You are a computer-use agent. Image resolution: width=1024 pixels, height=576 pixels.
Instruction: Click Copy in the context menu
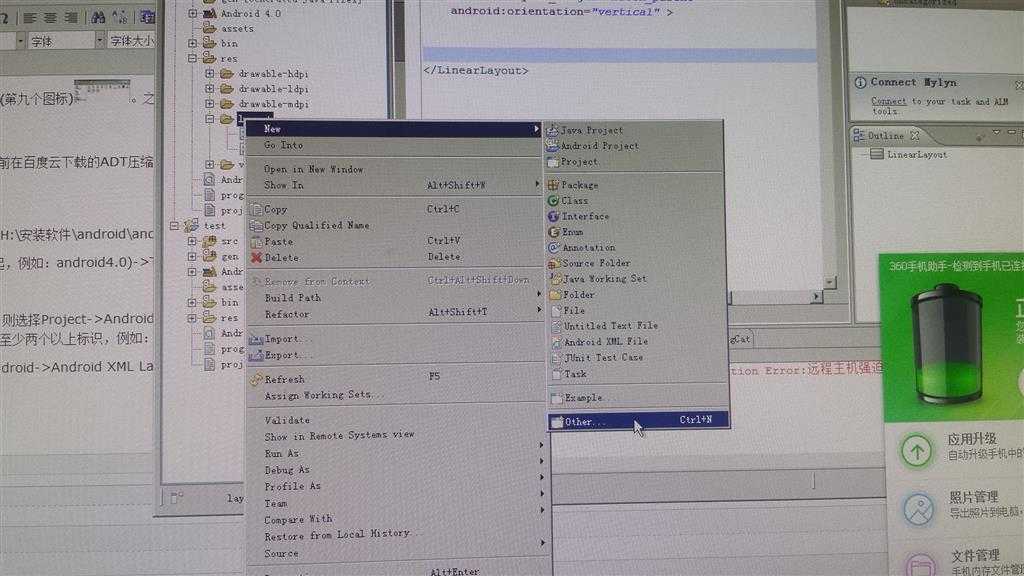pyautogui.click(x=395, y=210)
